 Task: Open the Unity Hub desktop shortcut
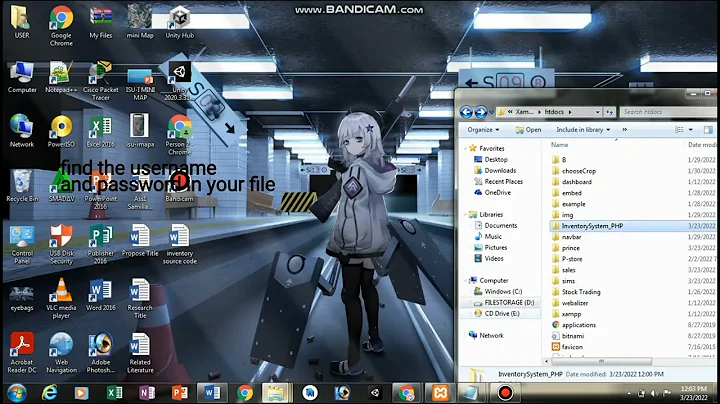point(180,20)
